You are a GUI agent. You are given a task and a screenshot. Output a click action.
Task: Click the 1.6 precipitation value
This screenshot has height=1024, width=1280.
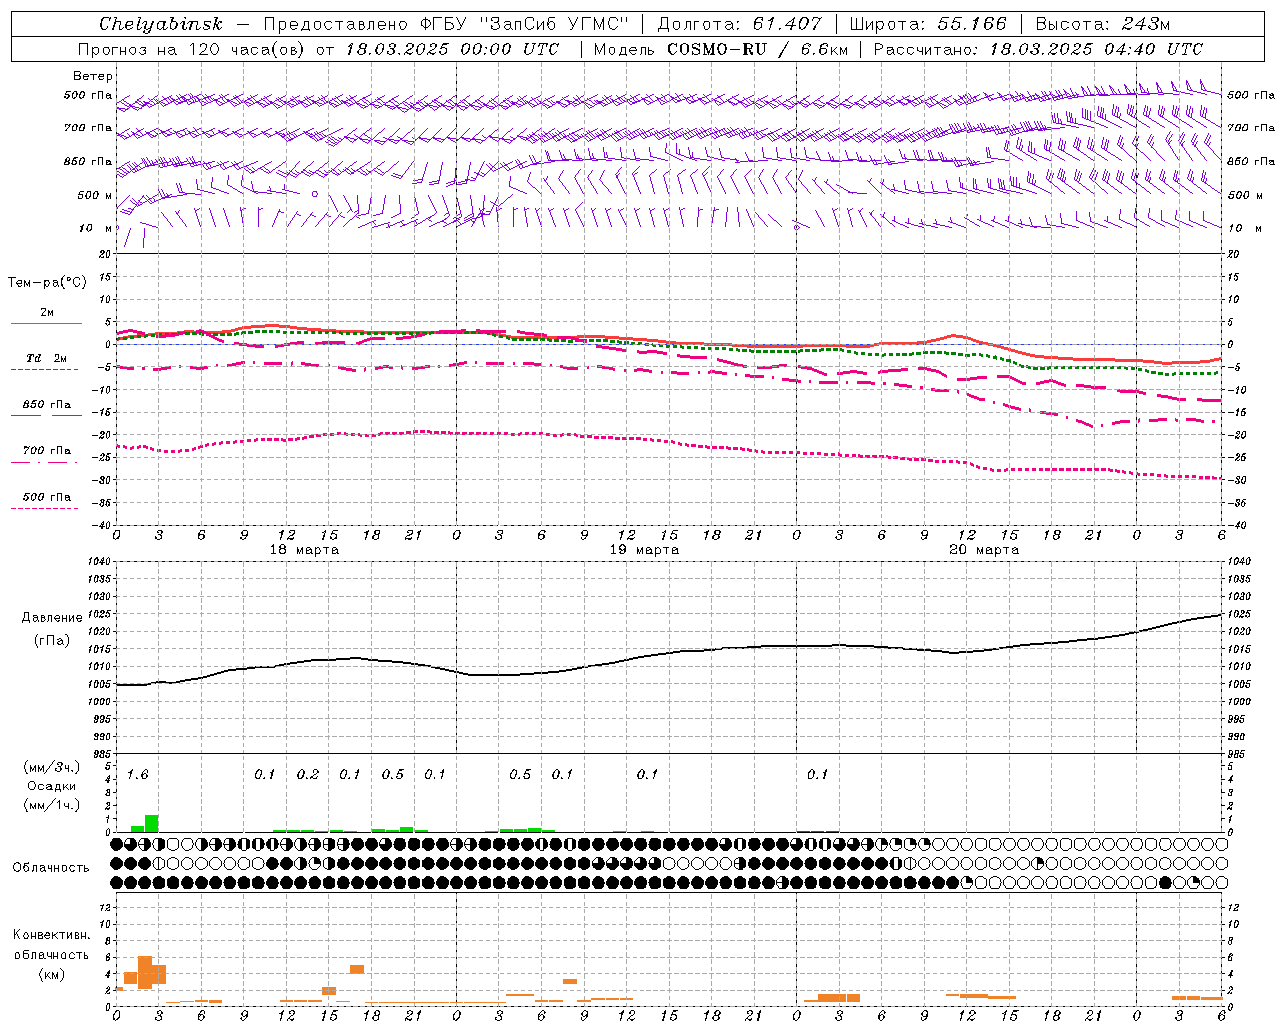pyautogui.click(x=137, y=775)
